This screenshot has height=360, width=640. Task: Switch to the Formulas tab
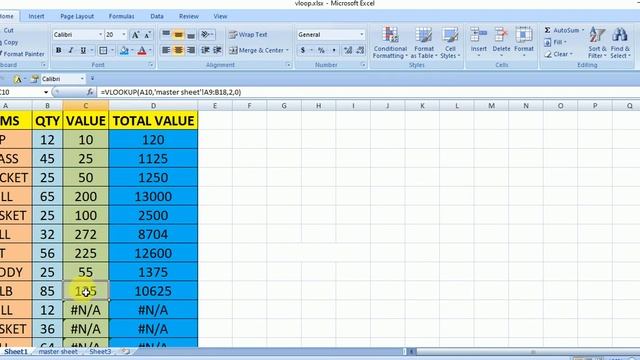(x=121, y=16)
